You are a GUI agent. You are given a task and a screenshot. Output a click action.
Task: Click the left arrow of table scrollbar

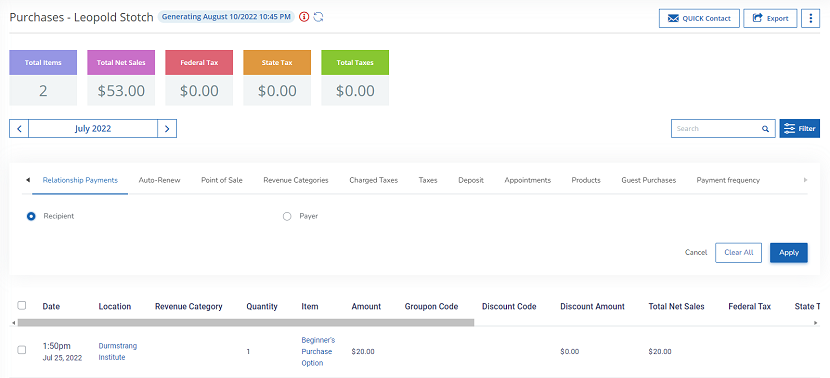click(x=13, y=322)
